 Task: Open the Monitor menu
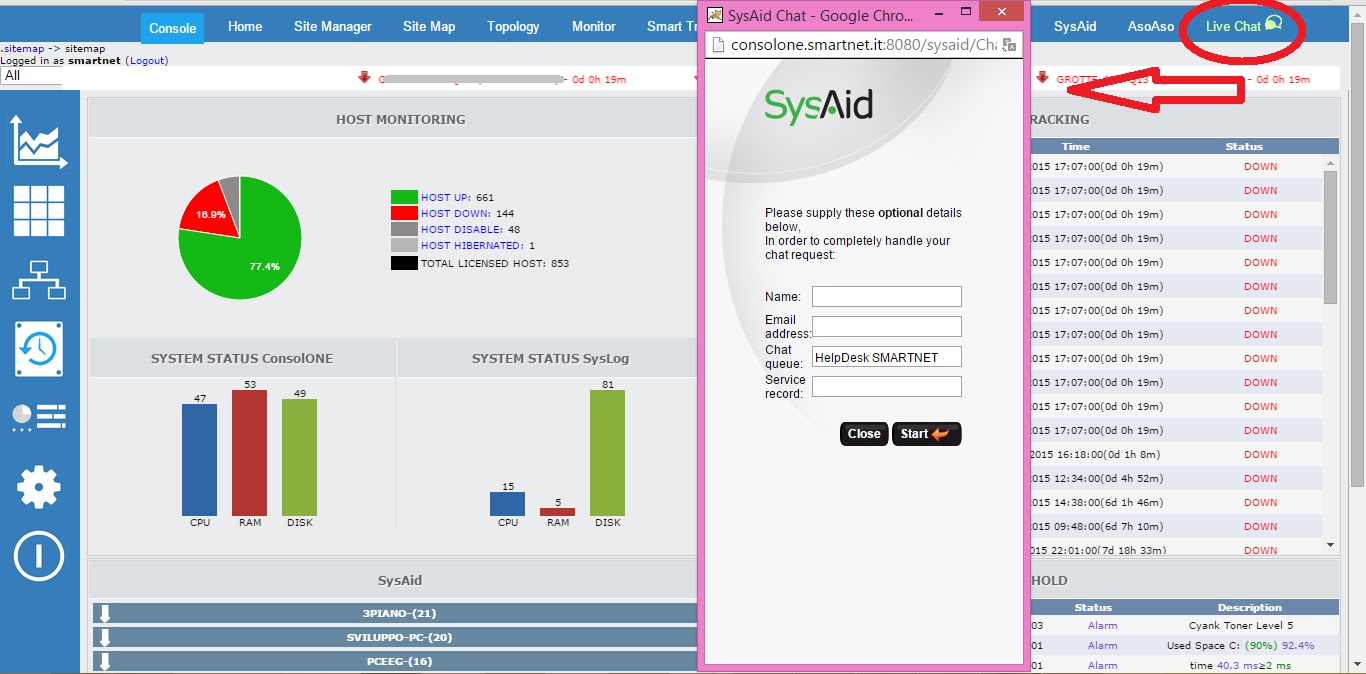pyautogui.click(x=593, y=27)
